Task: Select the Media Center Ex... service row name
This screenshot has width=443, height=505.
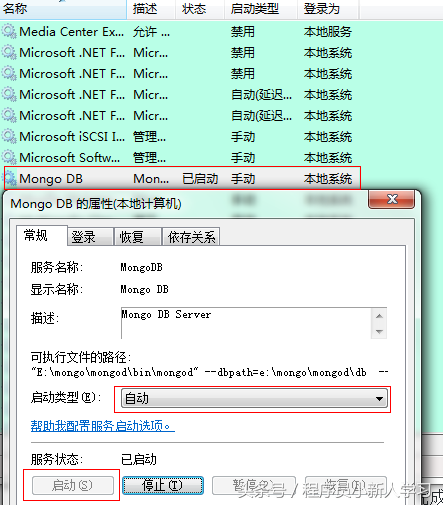Action: [72, 32]
